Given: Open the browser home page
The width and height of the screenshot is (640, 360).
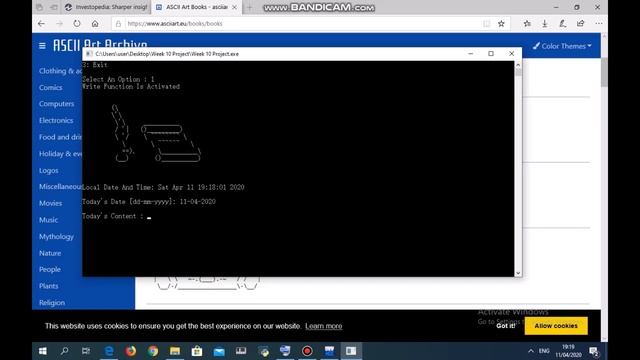Looking at the screenshot, I should [95, 24].
